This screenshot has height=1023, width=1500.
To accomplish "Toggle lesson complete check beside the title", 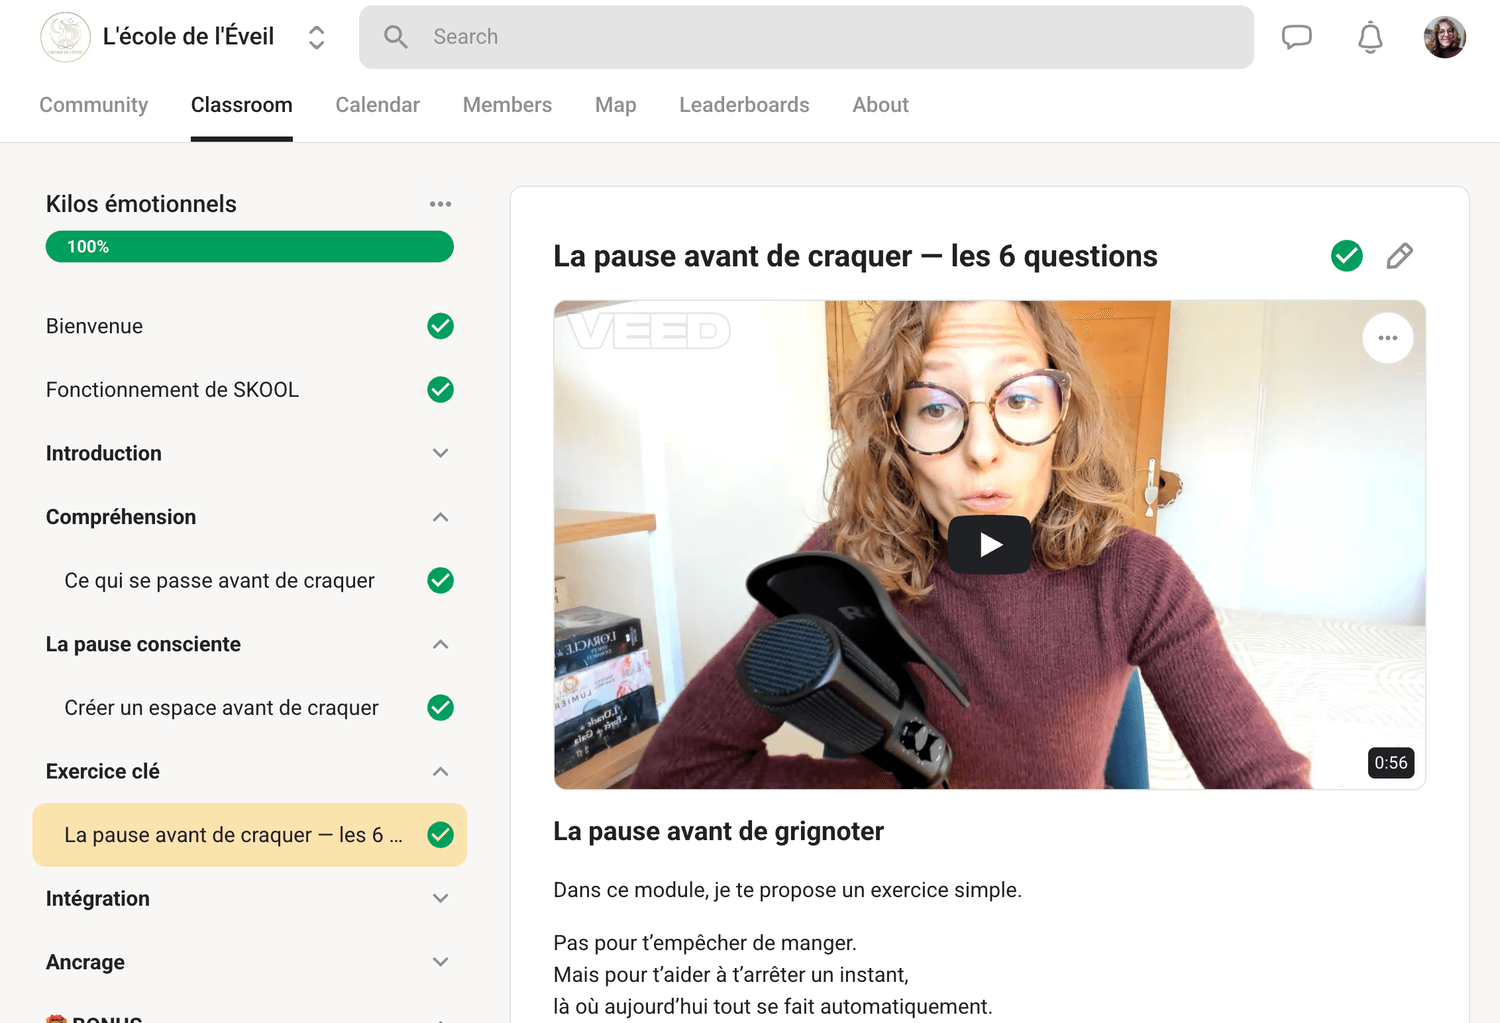I will point(1347,256).
